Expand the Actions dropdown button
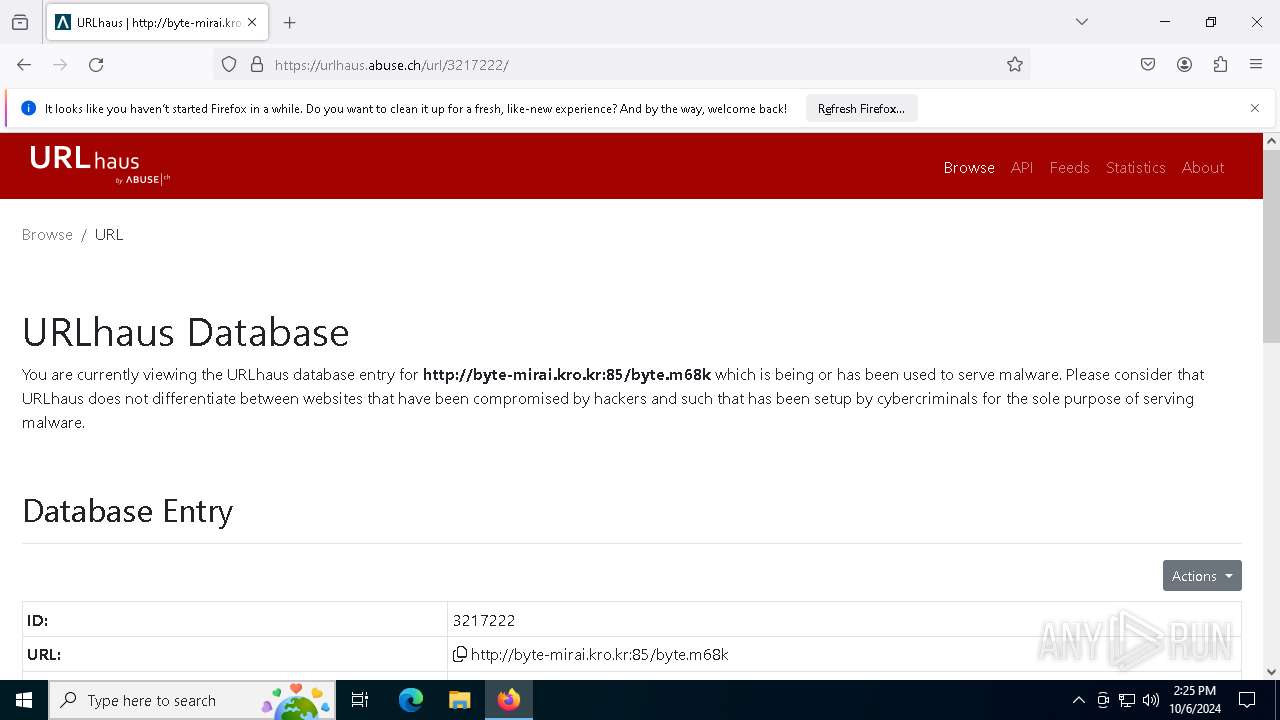The width and height of the screenshot is (1280, 720). (1202, 576)
